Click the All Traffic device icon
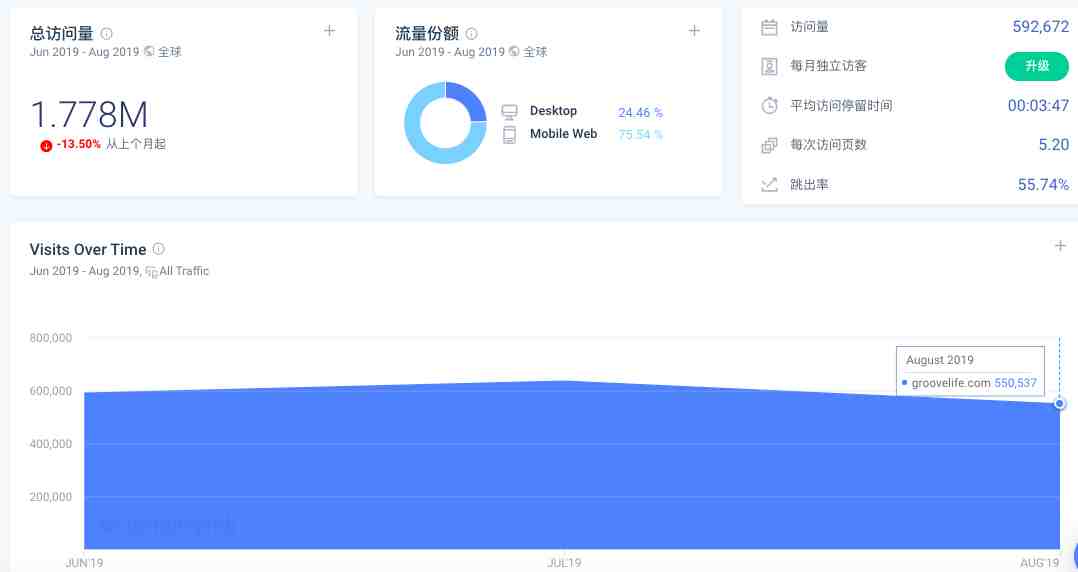Image resolution: width=1078 pixels, height=572 pixels. pos(151,272)
